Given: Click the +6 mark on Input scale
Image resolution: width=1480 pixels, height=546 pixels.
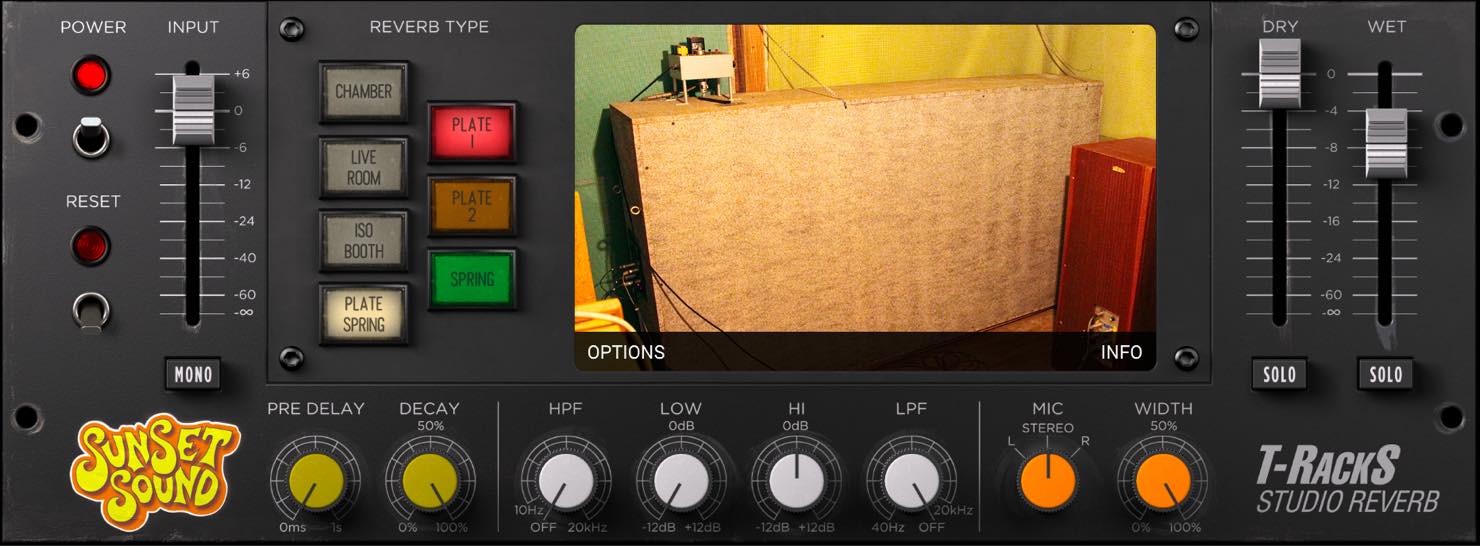Looking at the screenshot, I should [241, 74].
